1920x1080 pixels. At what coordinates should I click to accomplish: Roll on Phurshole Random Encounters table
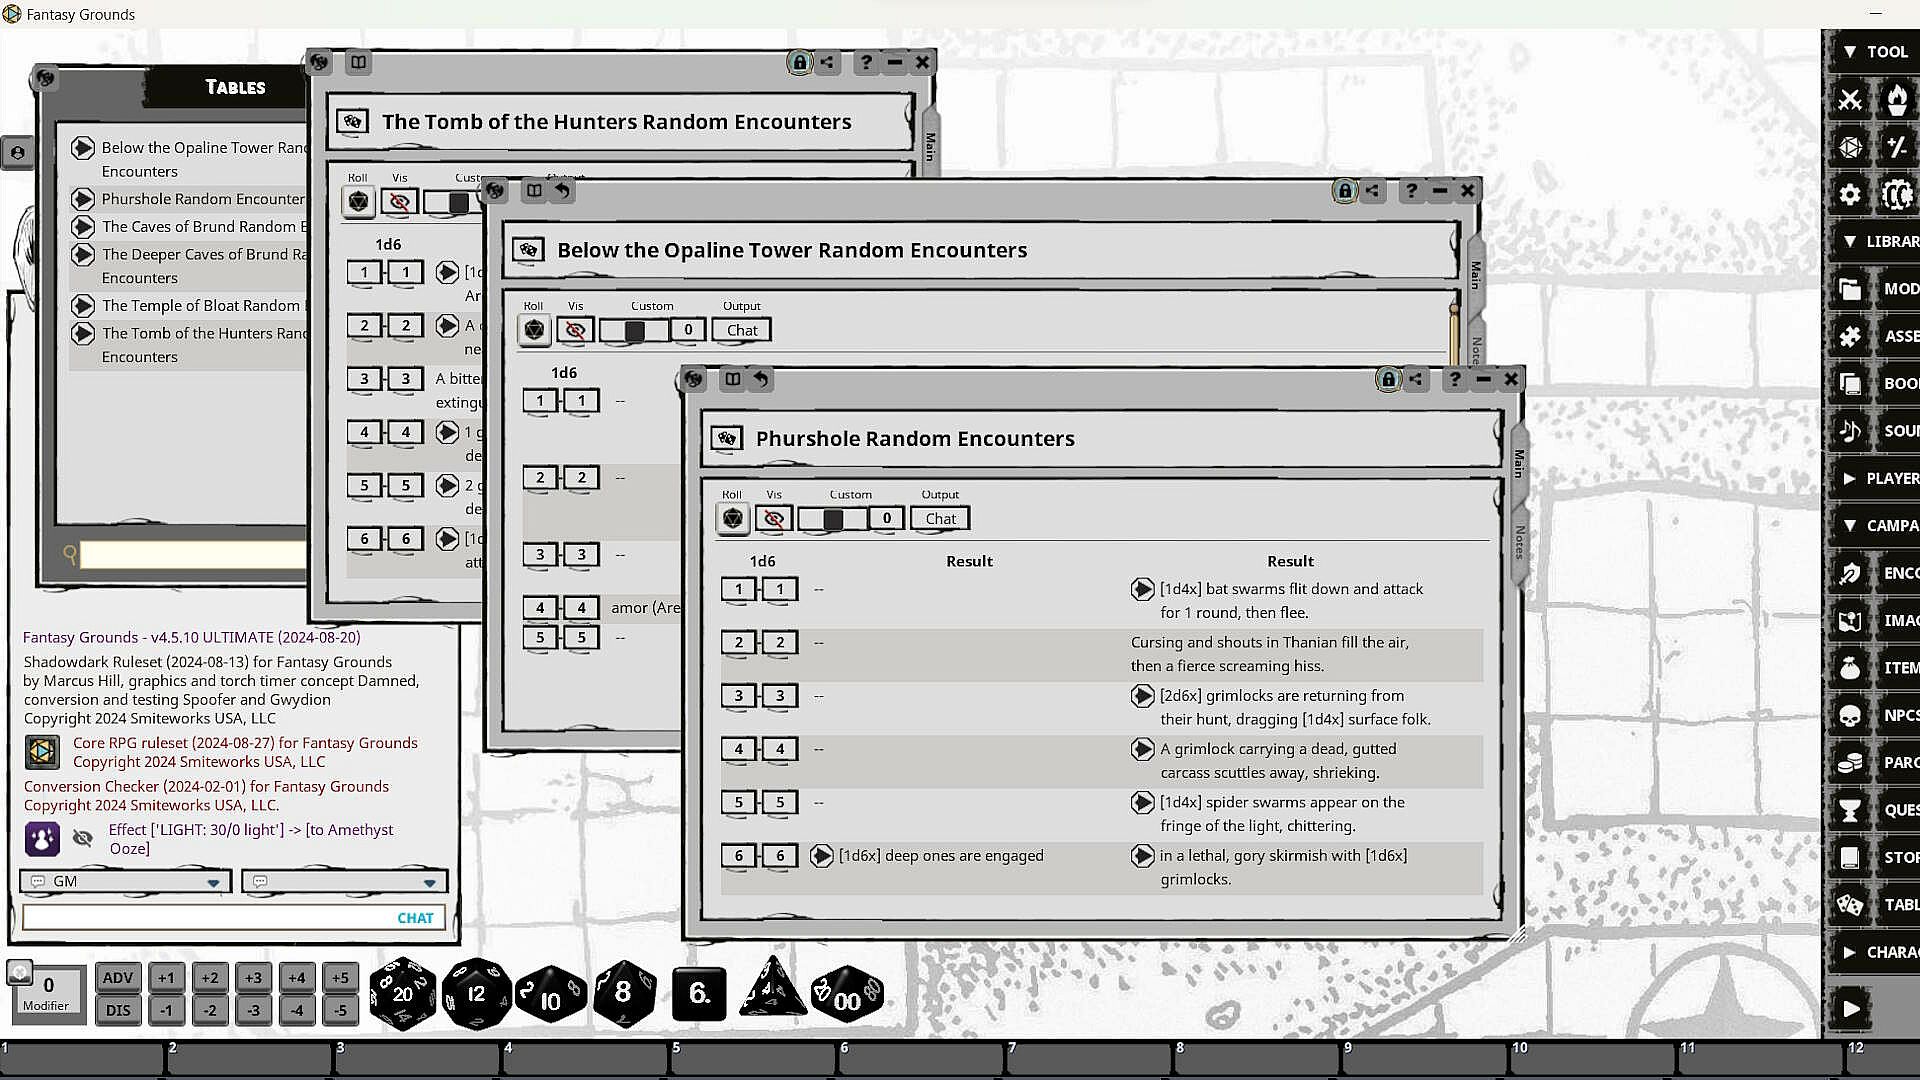coord(733,518)
